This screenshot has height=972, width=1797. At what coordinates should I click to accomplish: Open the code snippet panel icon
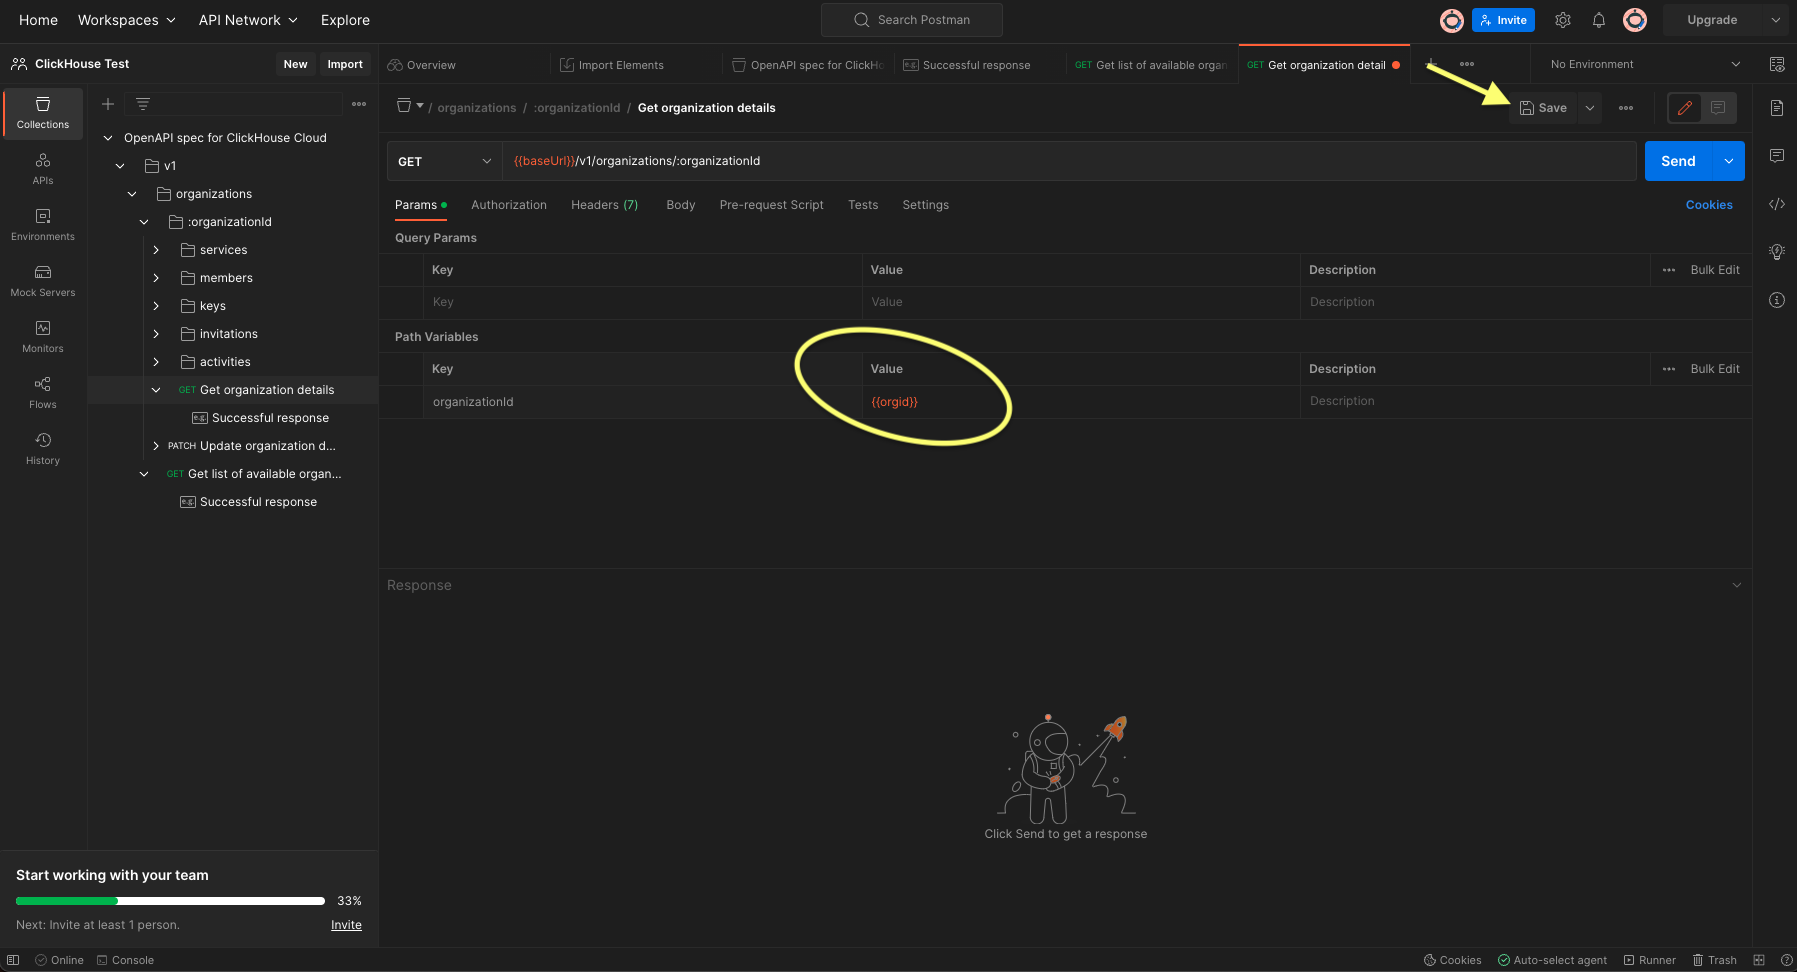click(x=1777, y=204)
